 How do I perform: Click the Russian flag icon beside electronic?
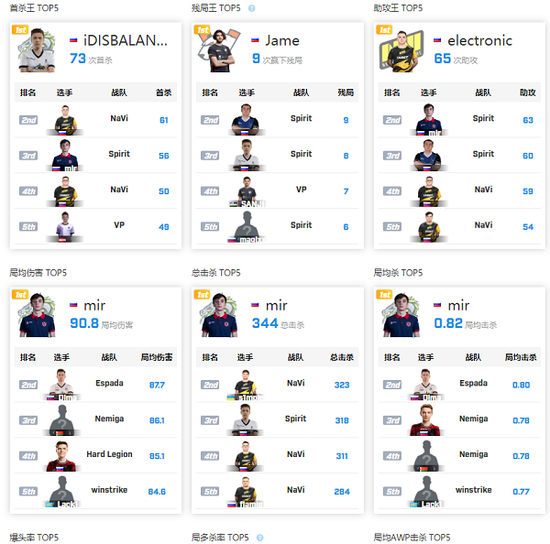click(x=437, y=40)
